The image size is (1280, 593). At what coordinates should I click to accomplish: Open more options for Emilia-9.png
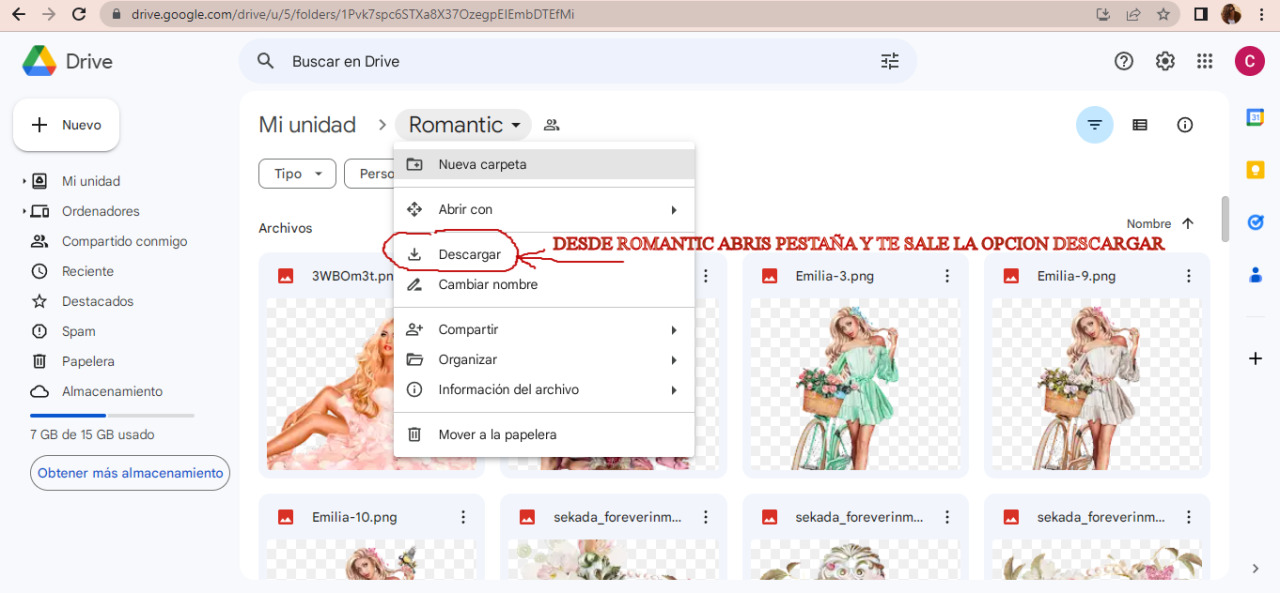(1189, 276)
